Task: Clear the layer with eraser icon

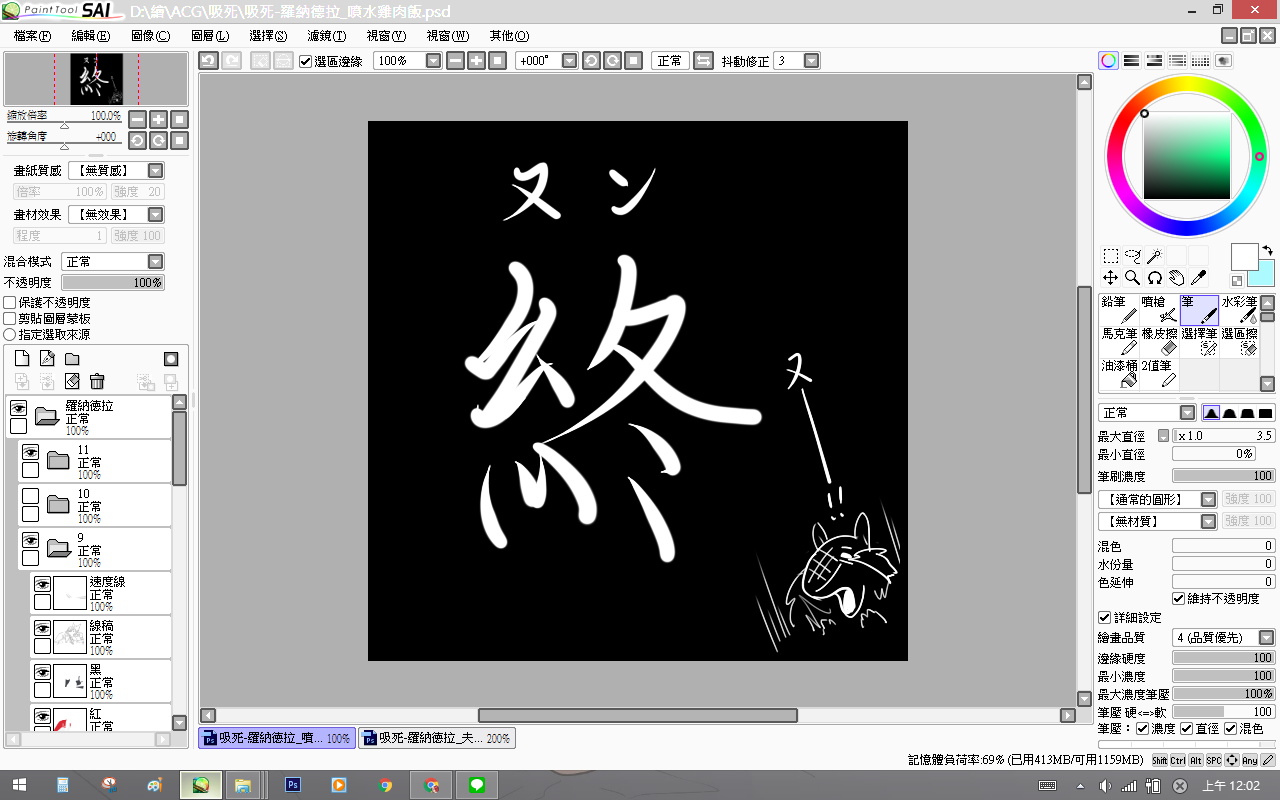Action: (x=72, y=381)
